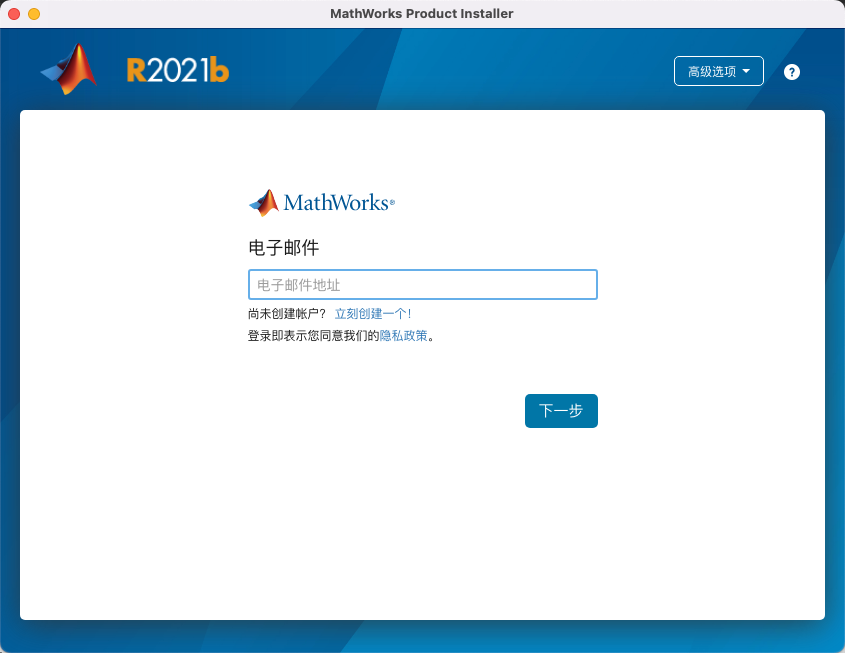Click the R2021b wordmark in the banner
Screen dimensions: 845x653
pyautogui.click(x=177, y=70)
